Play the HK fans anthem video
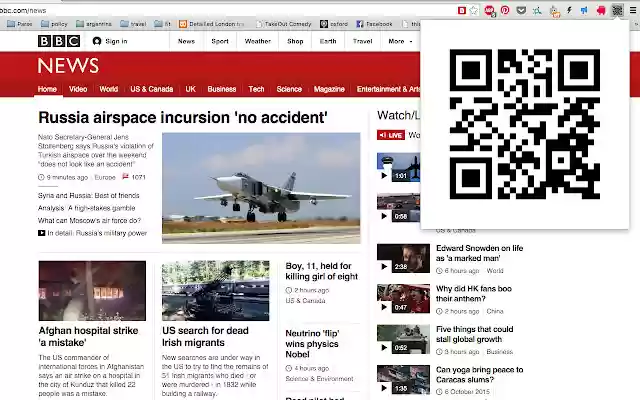The width and height of the screenshot is (640, 400). pos(383,307)
